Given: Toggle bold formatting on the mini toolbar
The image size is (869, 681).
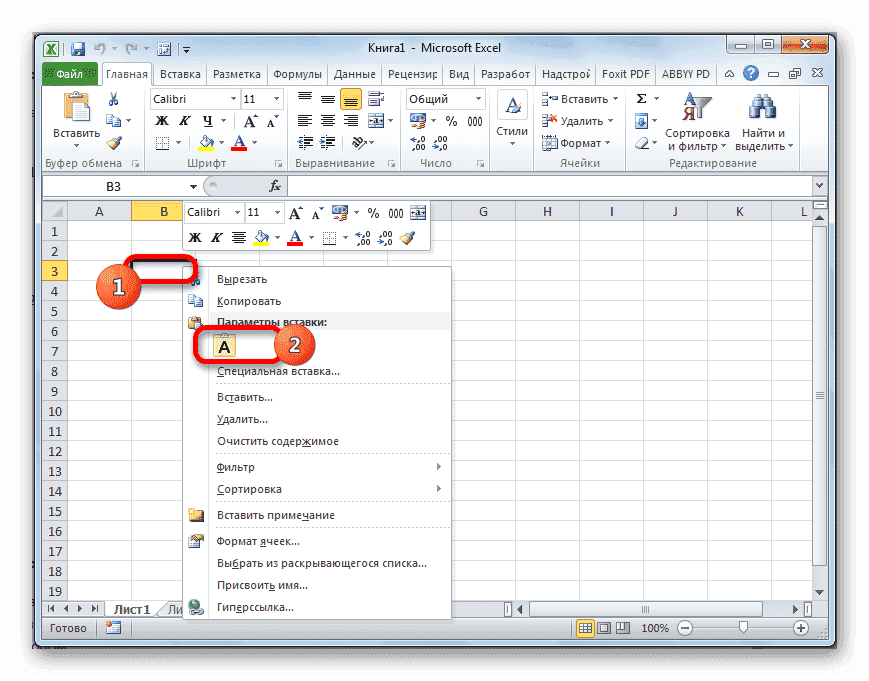Looking at the screenshot, I should point(195,237).
